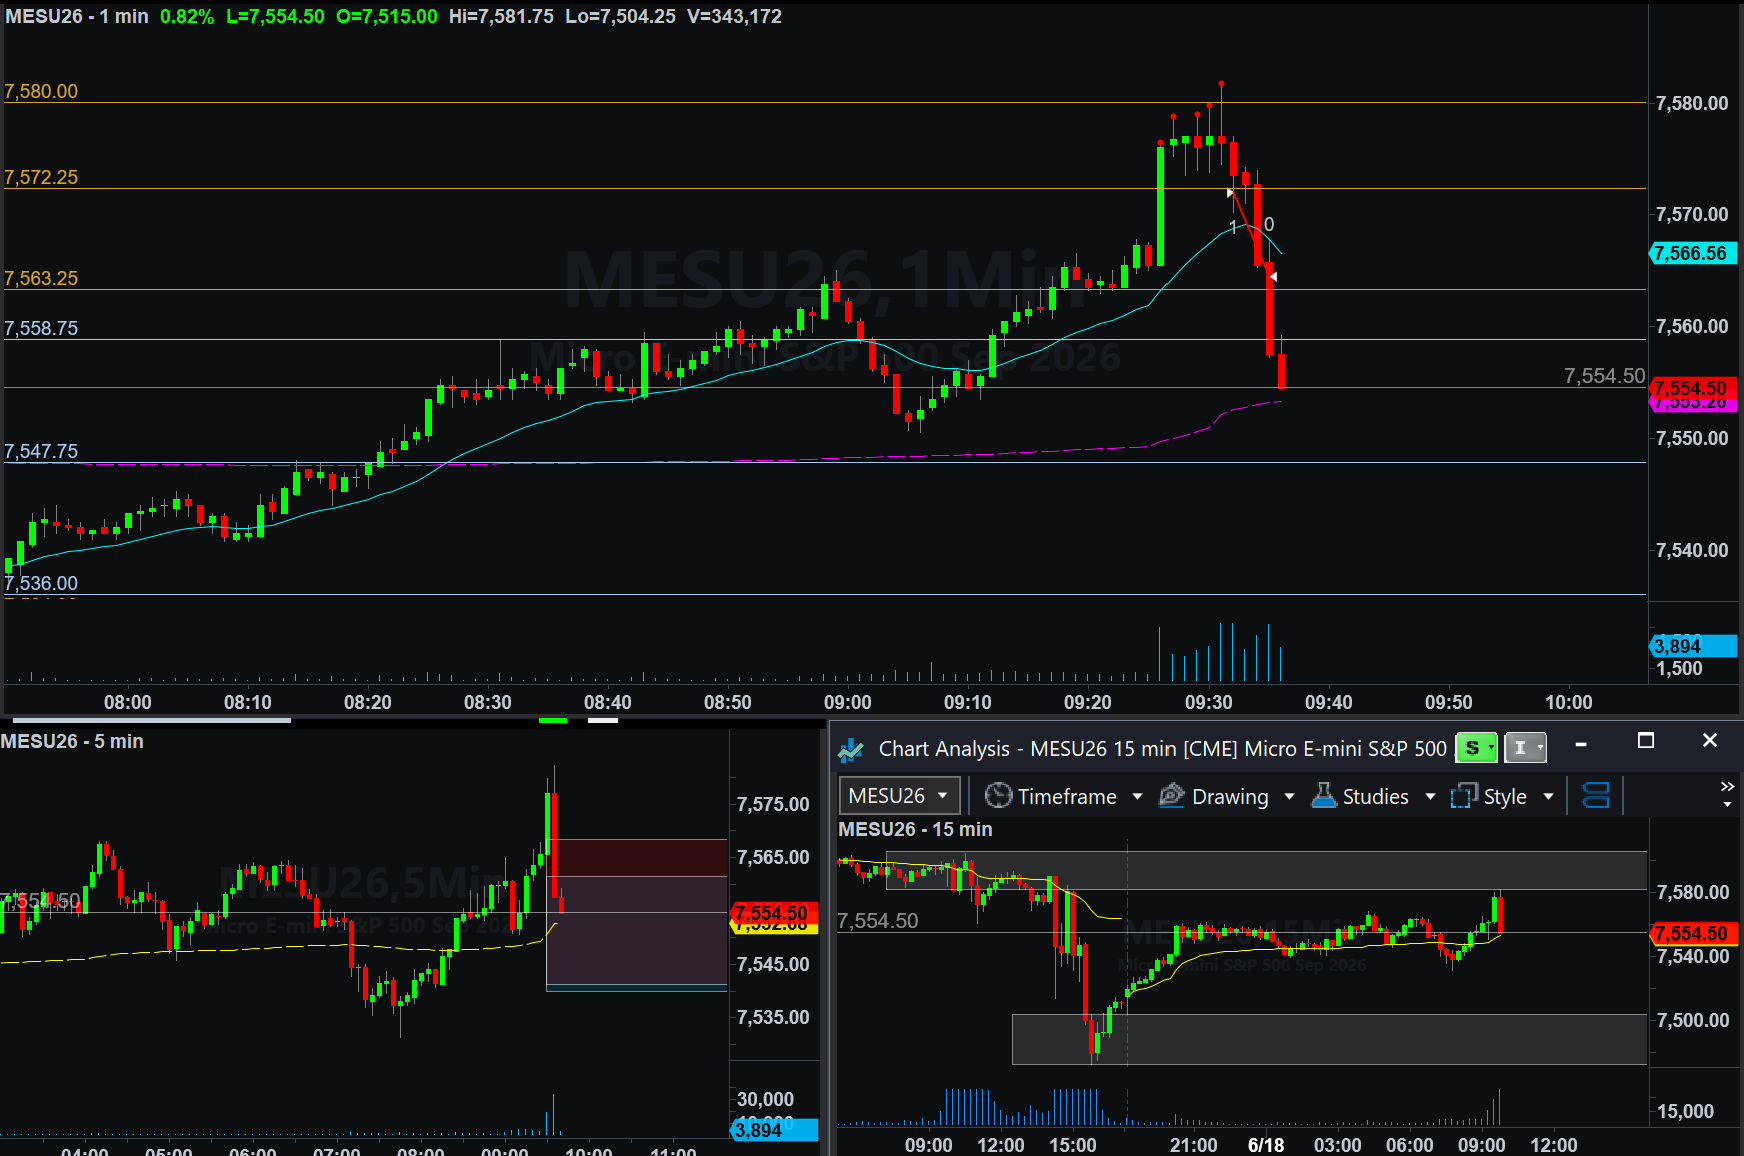Click the MESU26 - 15 min chart title

click(x=915, y=829)
